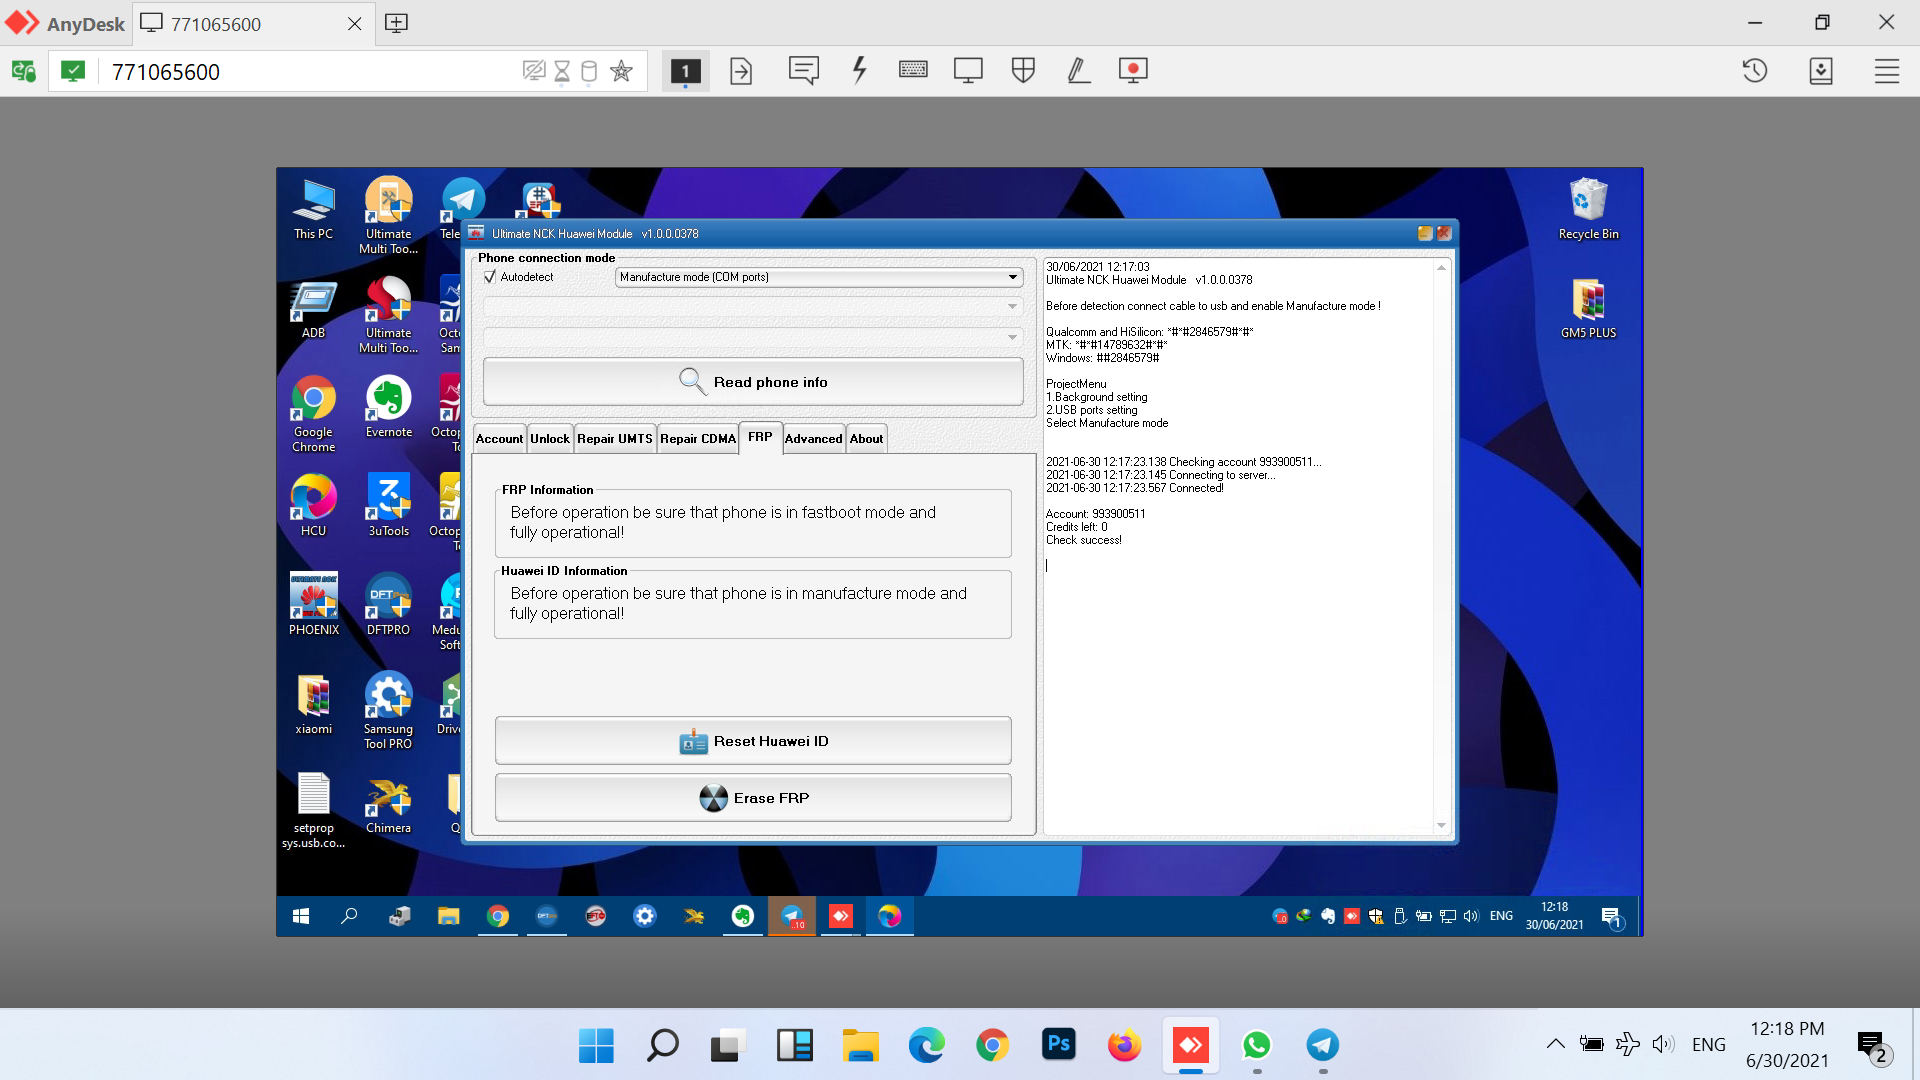This screenshot has height=1080, width=1920.
Task: Open Samsung Tool PRO desktop shortcut
Action: tap(388, 711)
